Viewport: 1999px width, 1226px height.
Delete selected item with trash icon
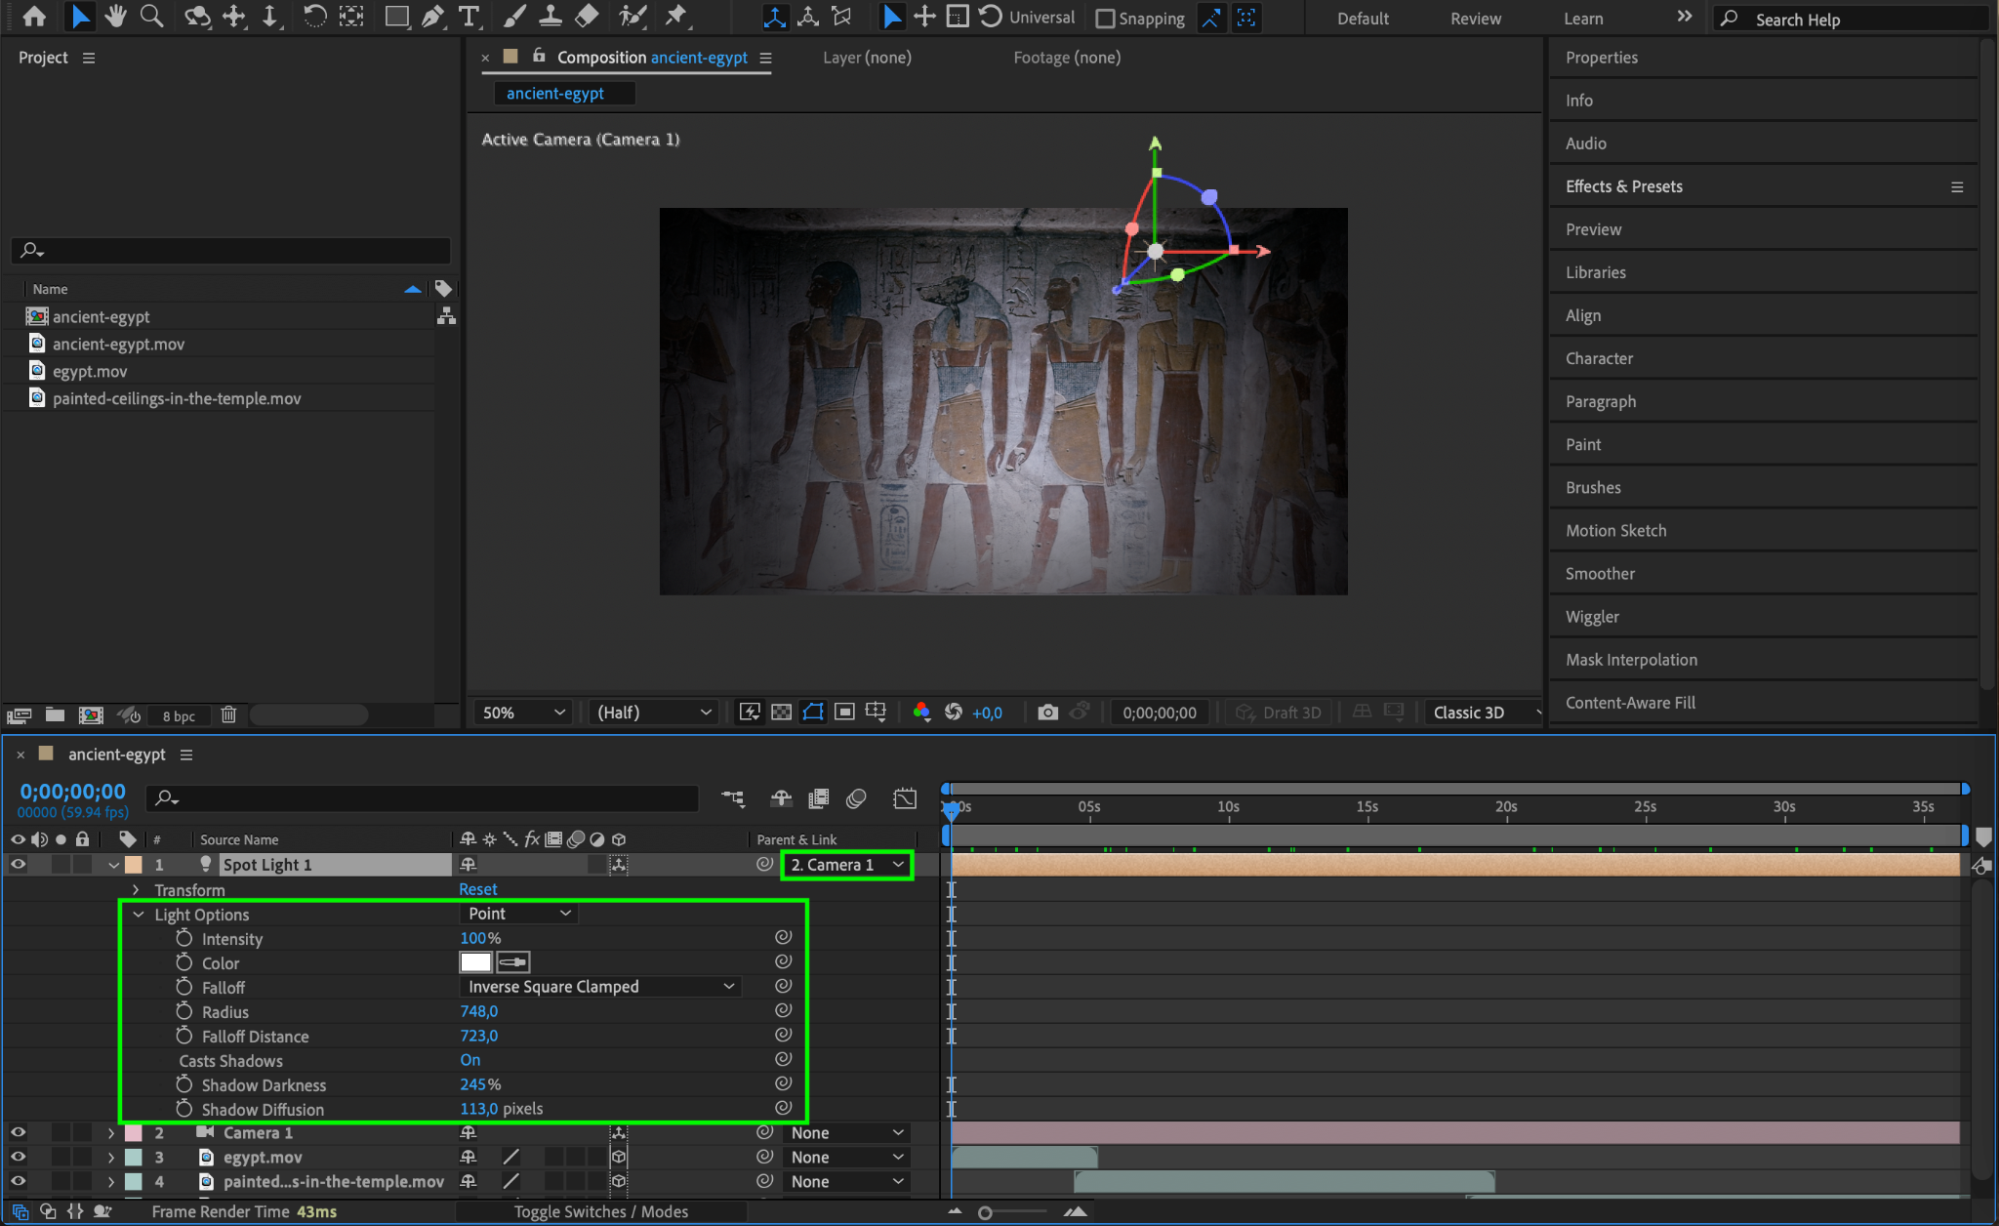pyautogui.click(x=228, y=714)
